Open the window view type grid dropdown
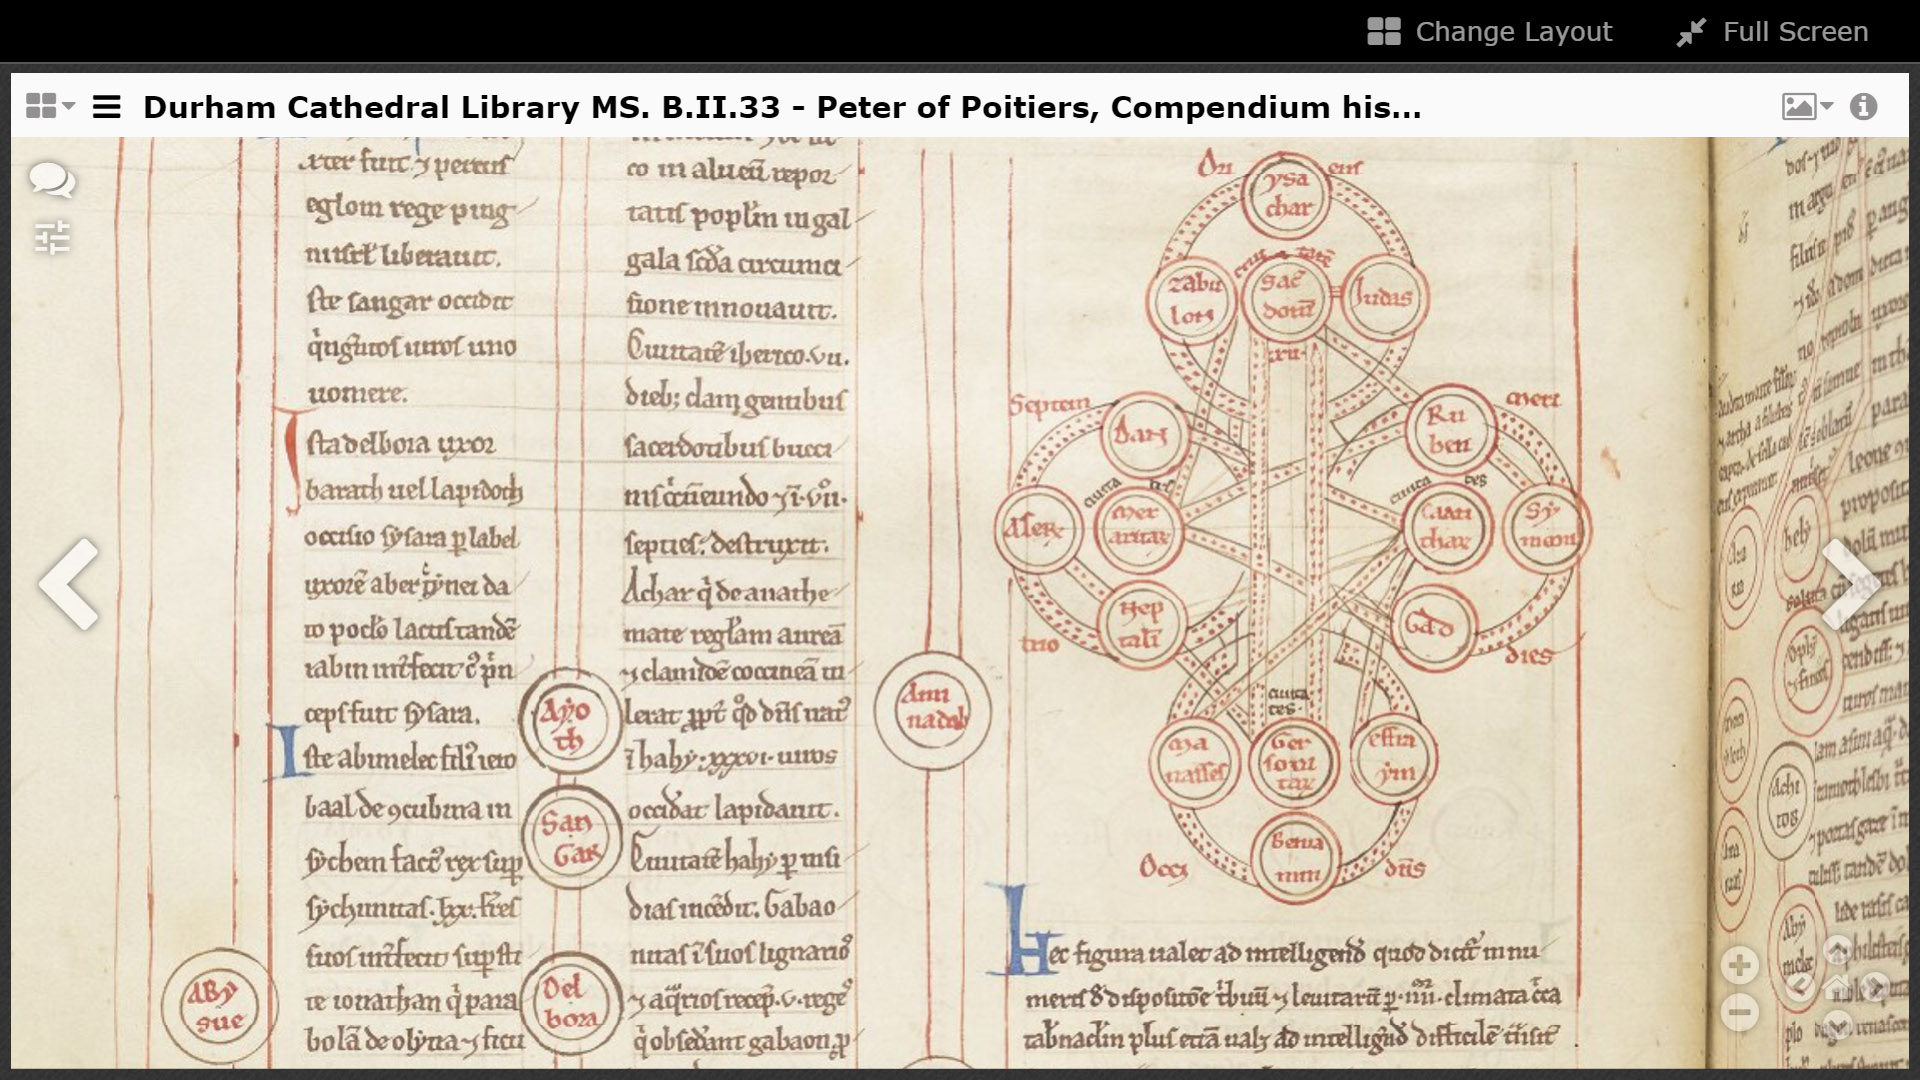1920x1080 pixels. click(x=50, y=106)
